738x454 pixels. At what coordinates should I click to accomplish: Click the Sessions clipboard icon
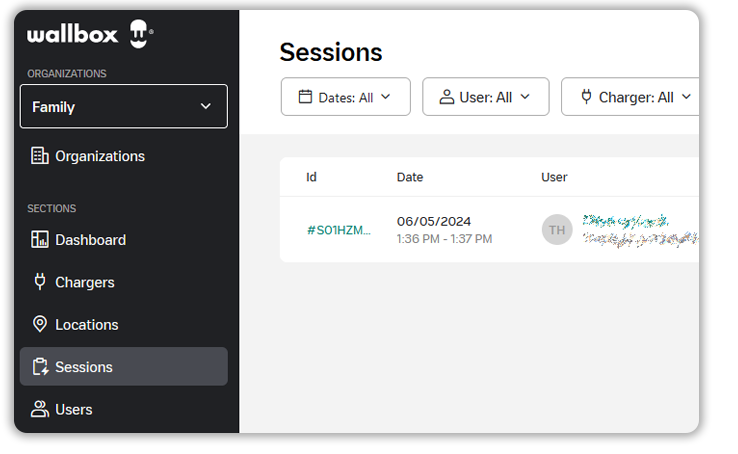coord(40,367)
